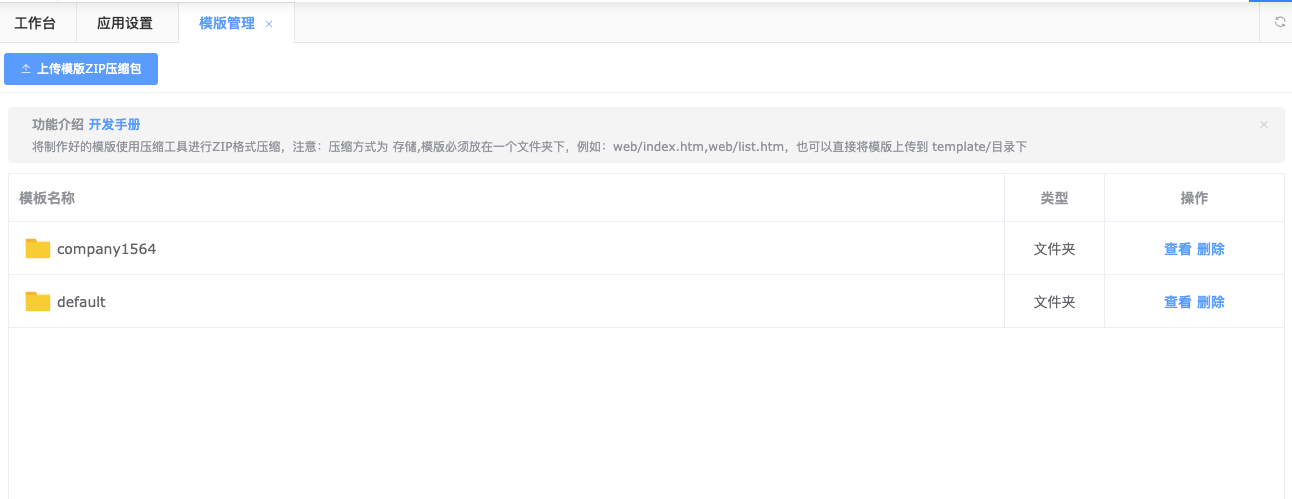This screenshot has height=499, width=1292.
Task: Click the upload template ZIP button
Action: pyautogui.click(x=81, y=69)
